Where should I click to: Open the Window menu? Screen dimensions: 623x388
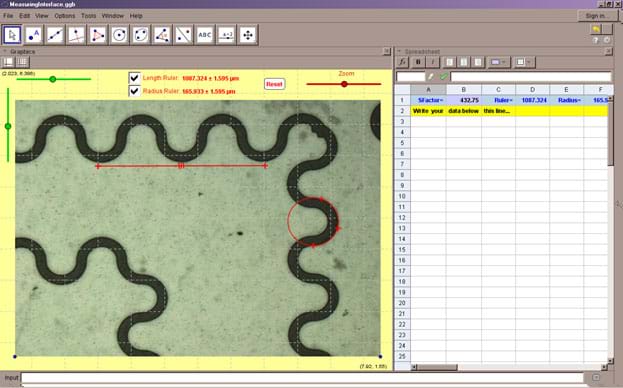[112, 16]
